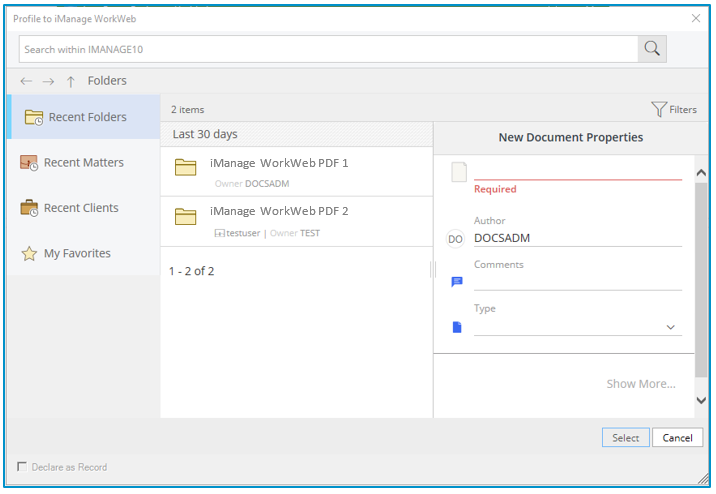Switch to Recent Matters
The width and height of the screenshot is (716, 494).
click(83, 162)
